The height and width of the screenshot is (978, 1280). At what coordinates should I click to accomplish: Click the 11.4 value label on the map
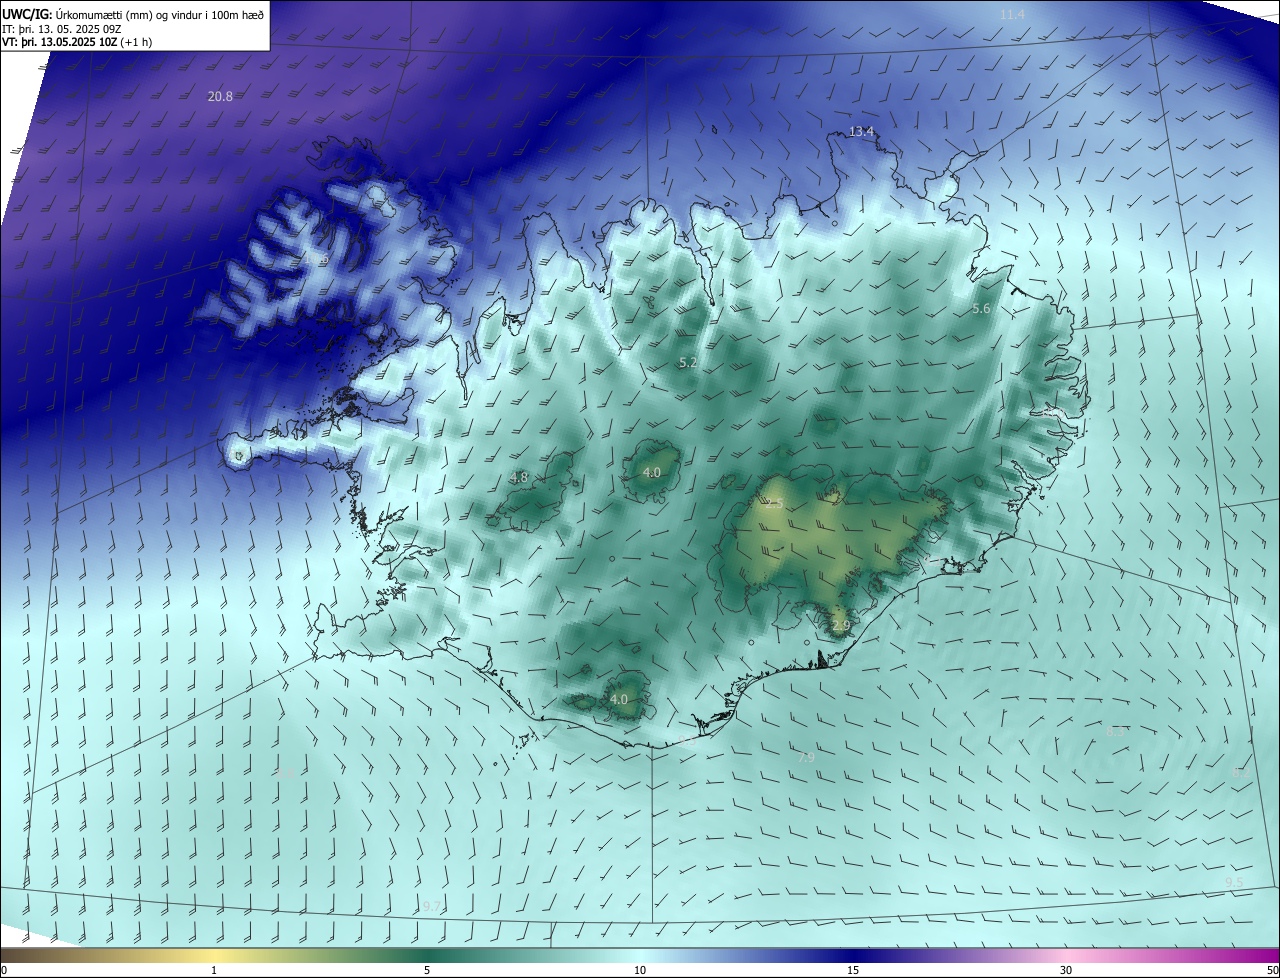[x=1013, y=14]
